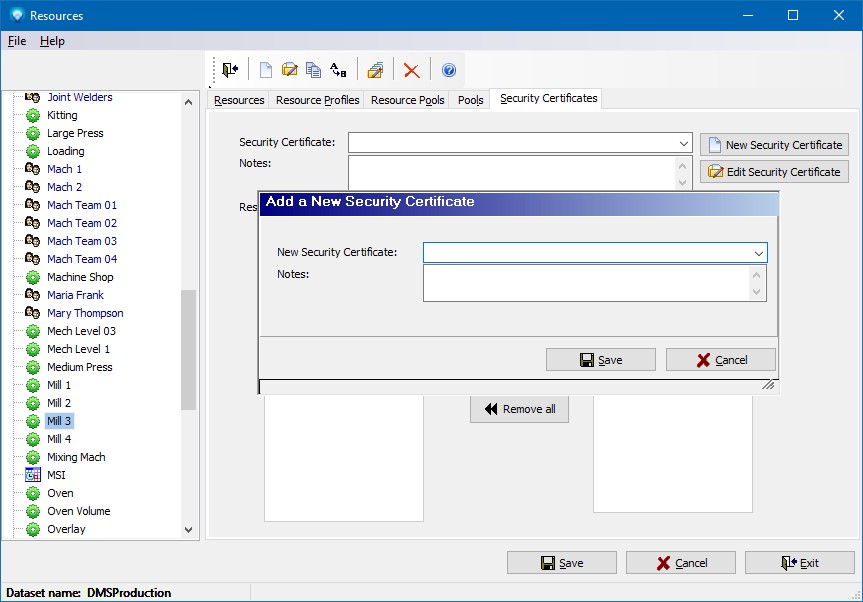
Task: Click the exit door toolbar icon
Action: pyautogui.click(x=231, y=70)
